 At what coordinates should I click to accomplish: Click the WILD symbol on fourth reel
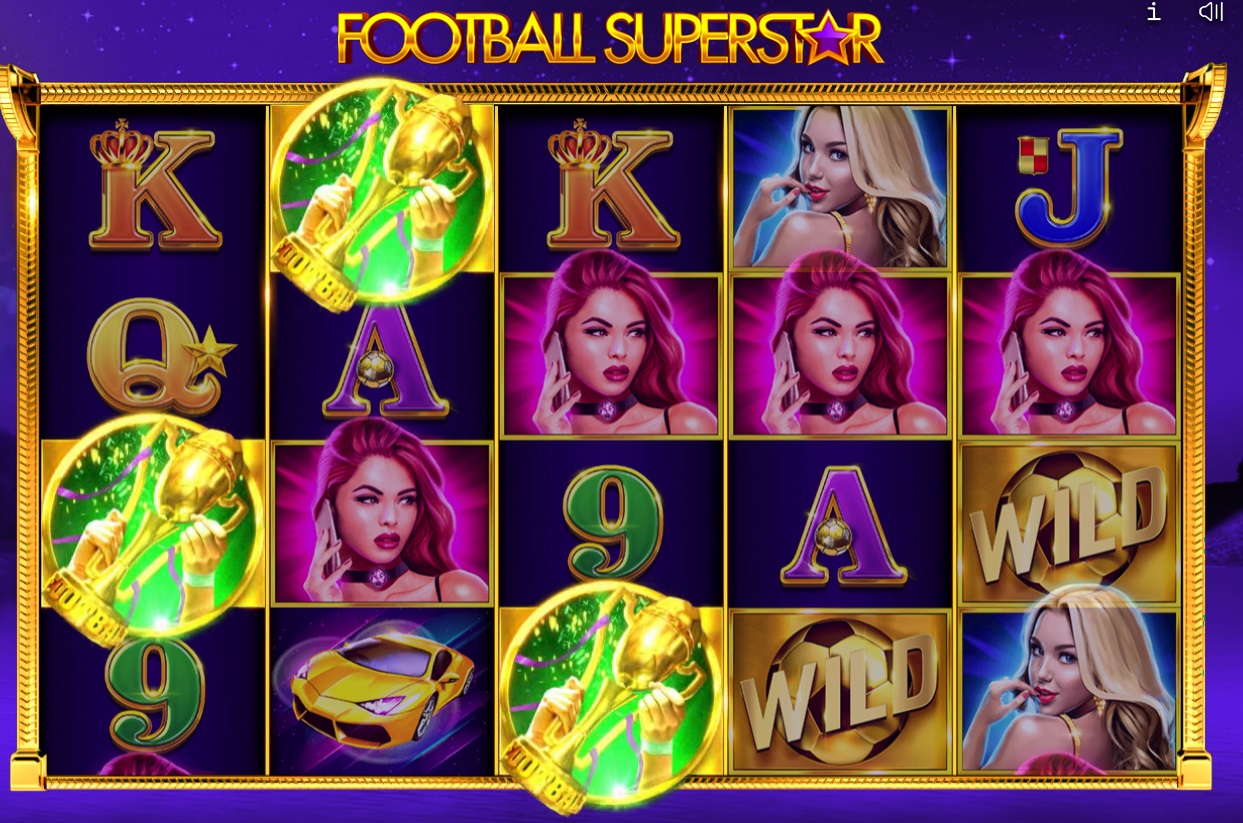[840, 691]
